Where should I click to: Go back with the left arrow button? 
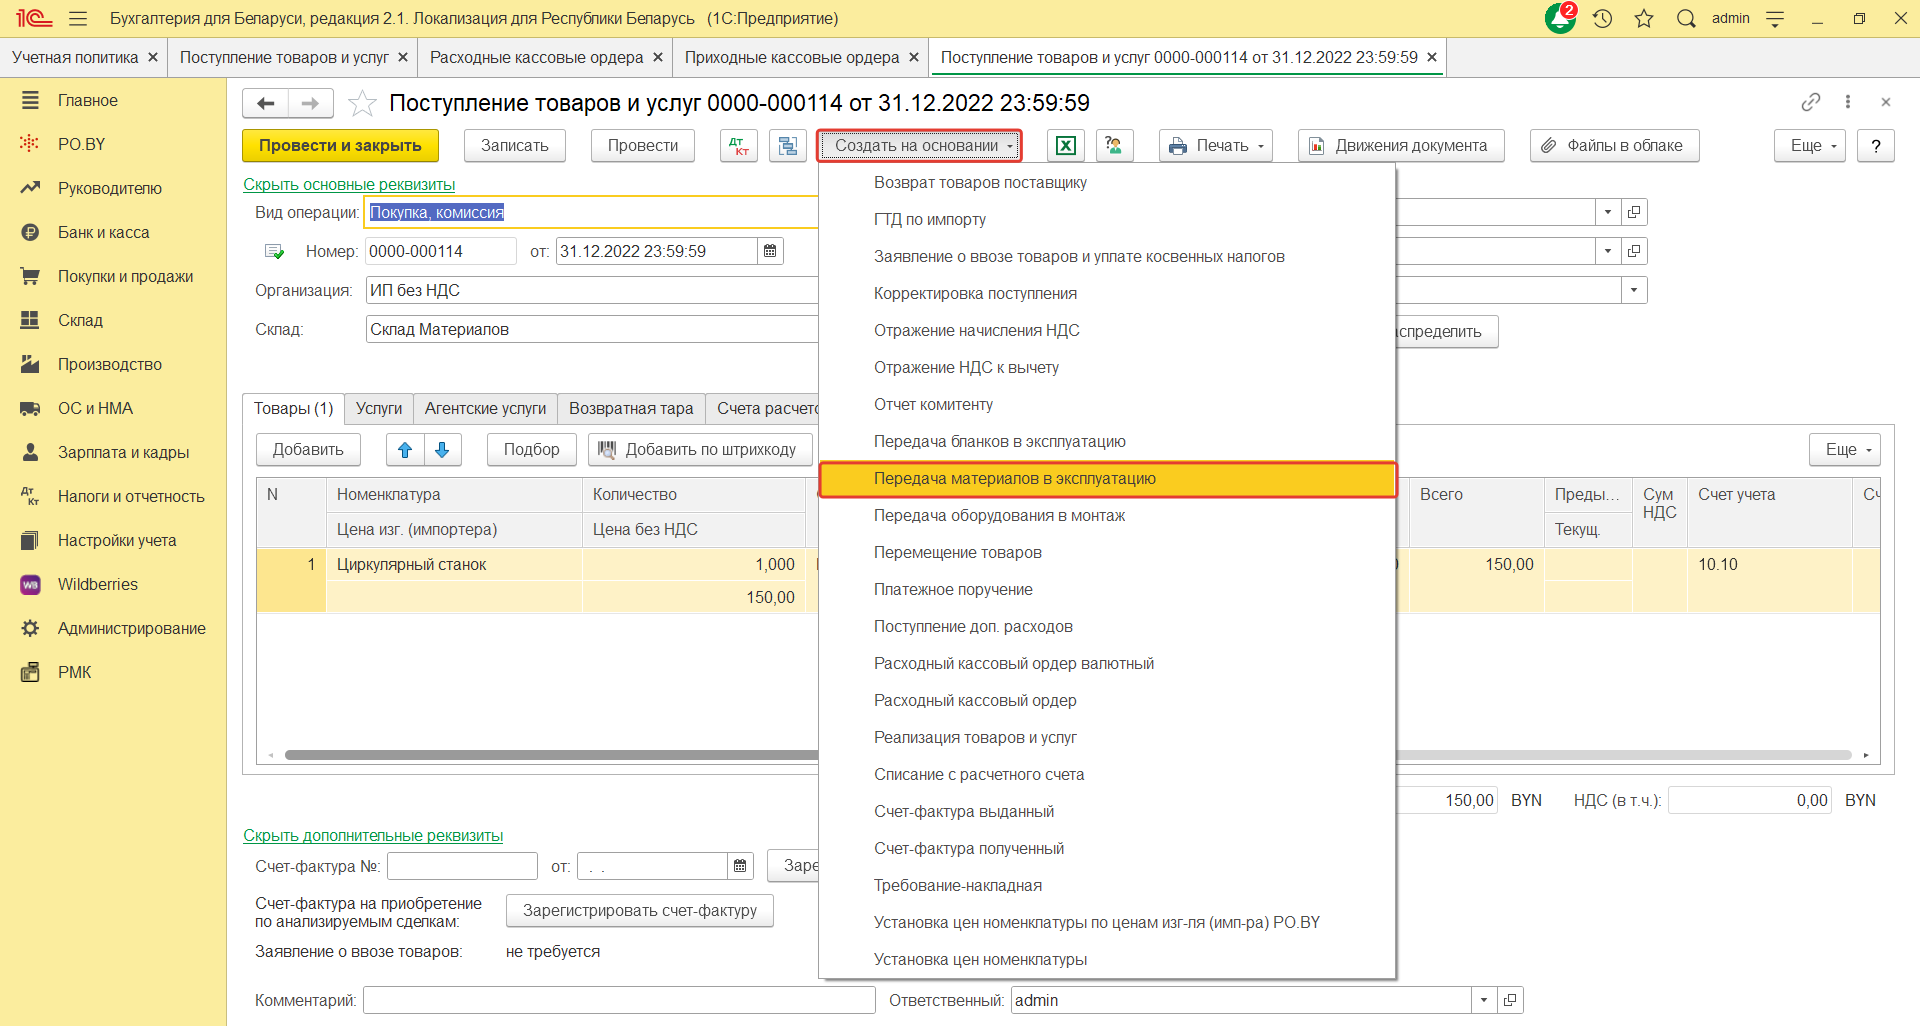[266, 103]
